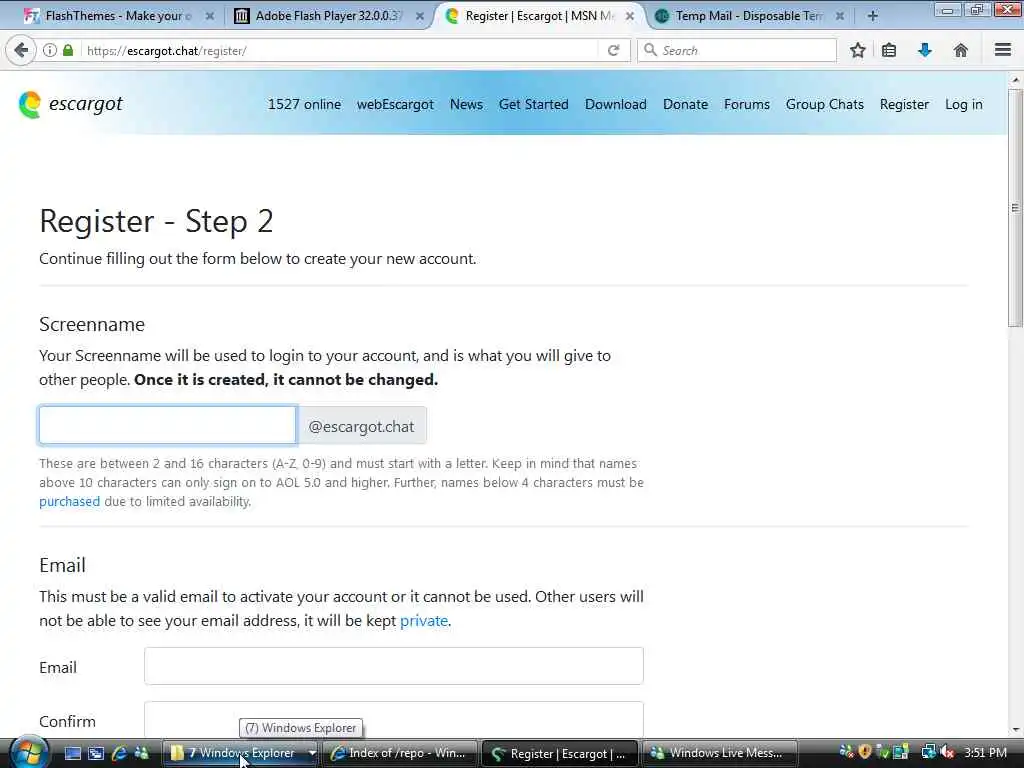Open the Forums nav item
1024x768 pixels.
tap(747, 104)
